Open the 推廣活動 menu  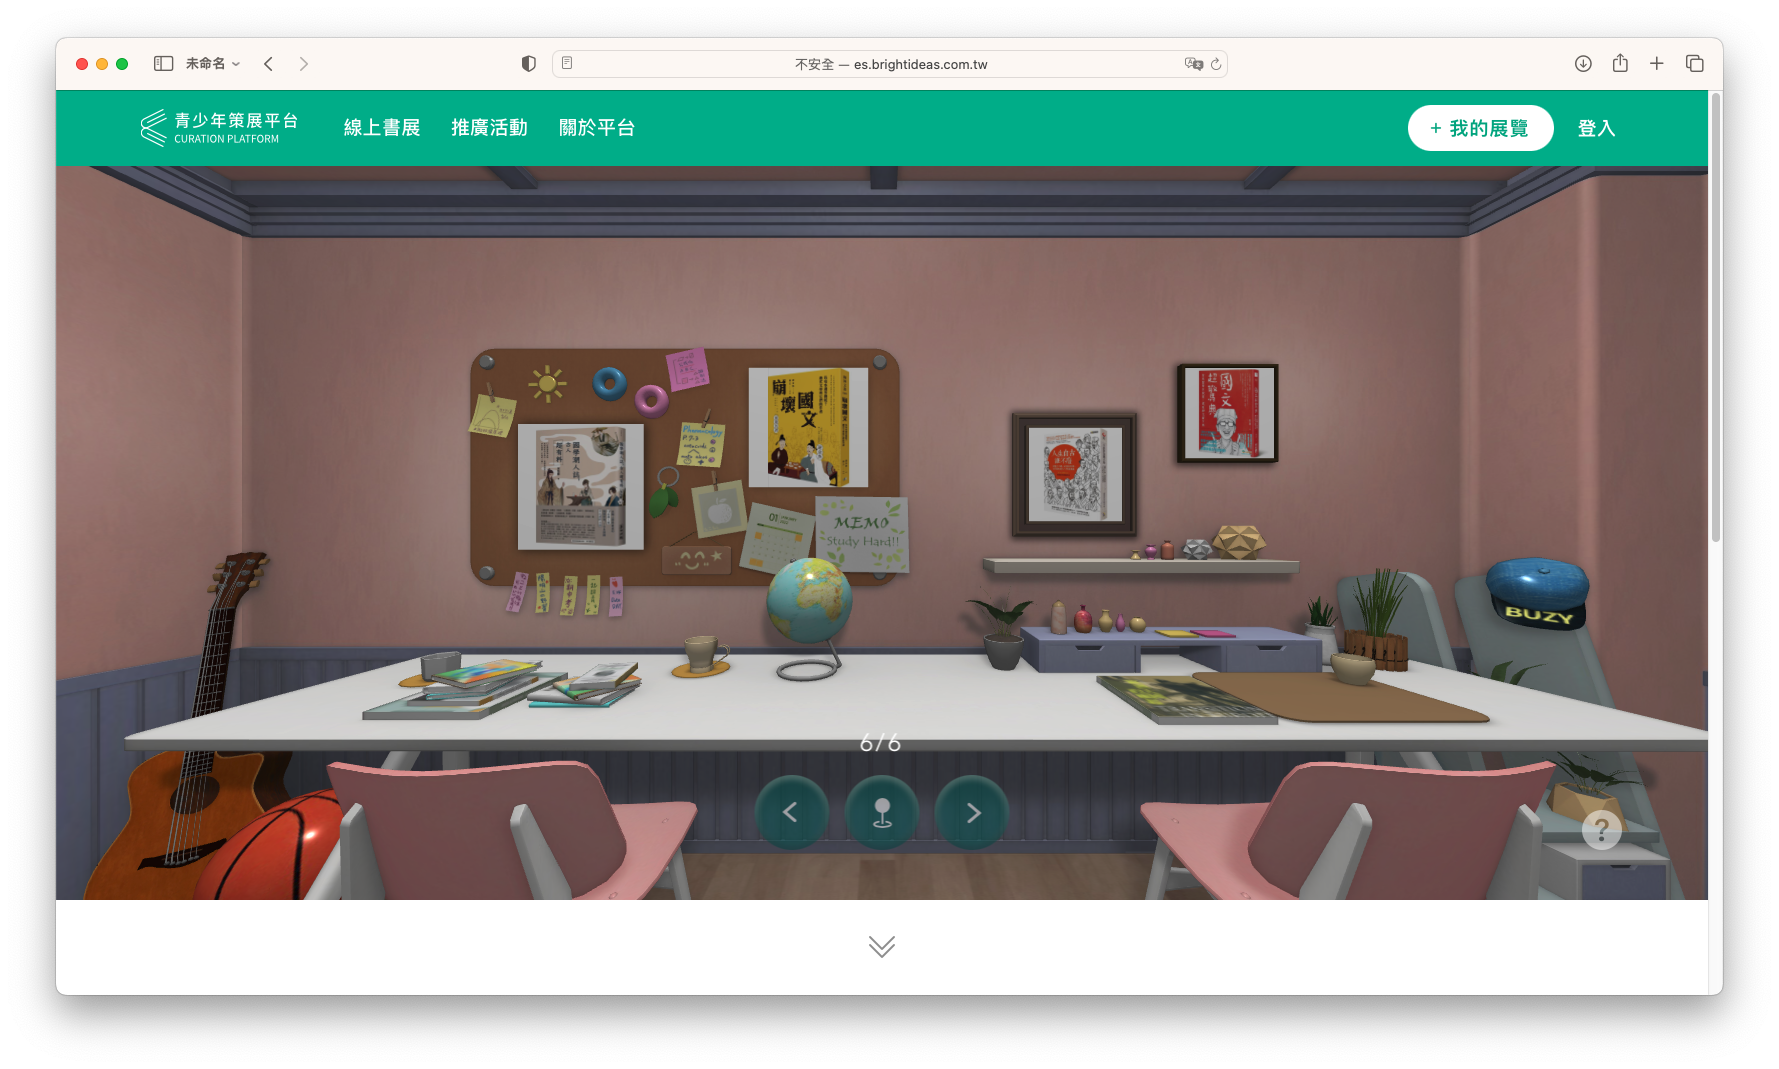click(x=489, y=128)
